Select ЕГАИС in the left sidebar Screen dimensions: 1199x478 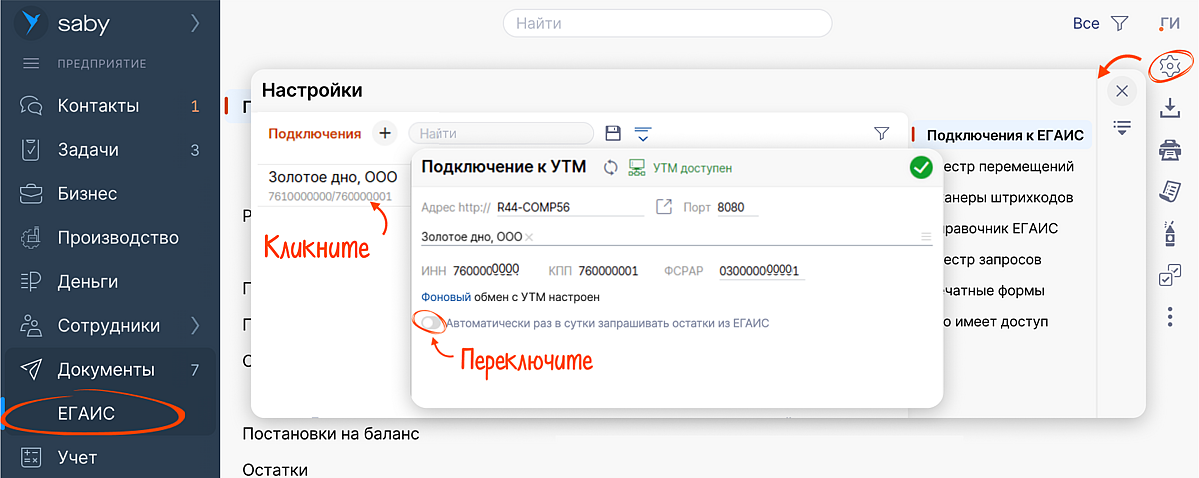coord(88,414)
